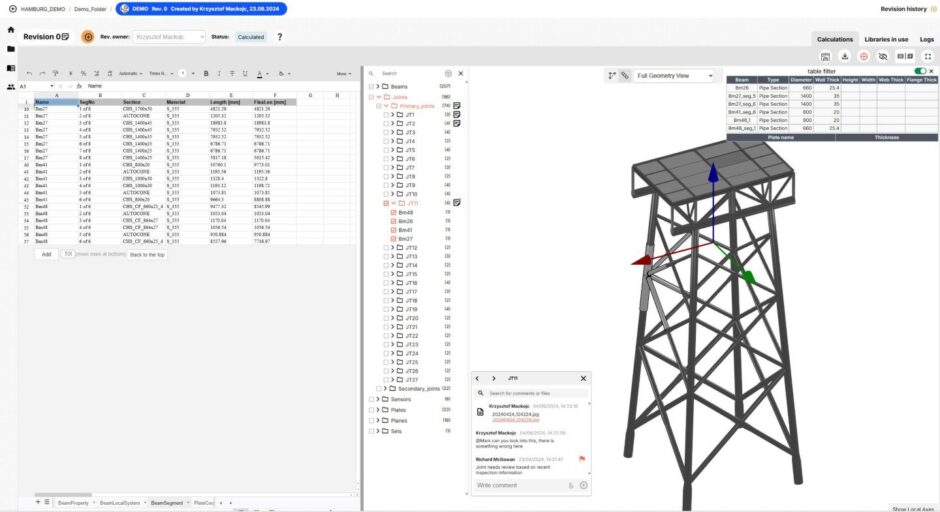Click the hide-visibility eye icon in the toolbar
The height and width of the screenshot is (512, 940).
point(882,56)
